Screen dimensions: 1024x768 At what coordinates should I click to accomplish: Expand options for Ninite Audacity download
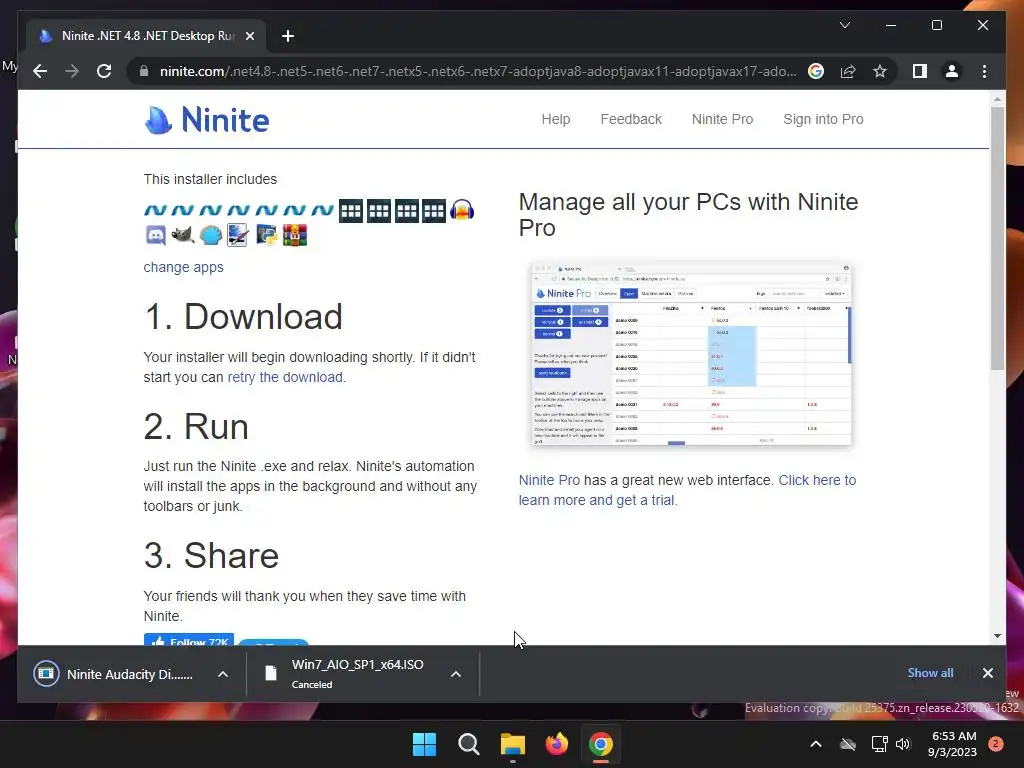[223, 674]
